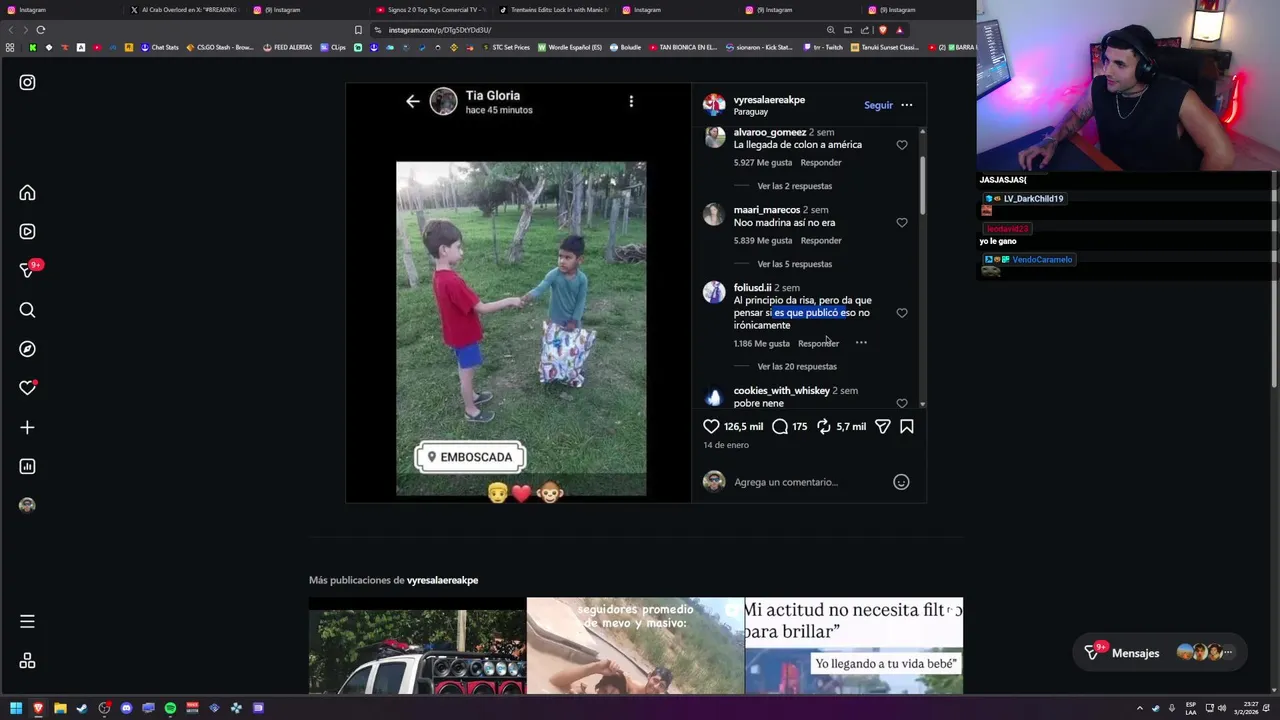
Task: Open Discord from taskbar
Action: (x=126, y=708)
